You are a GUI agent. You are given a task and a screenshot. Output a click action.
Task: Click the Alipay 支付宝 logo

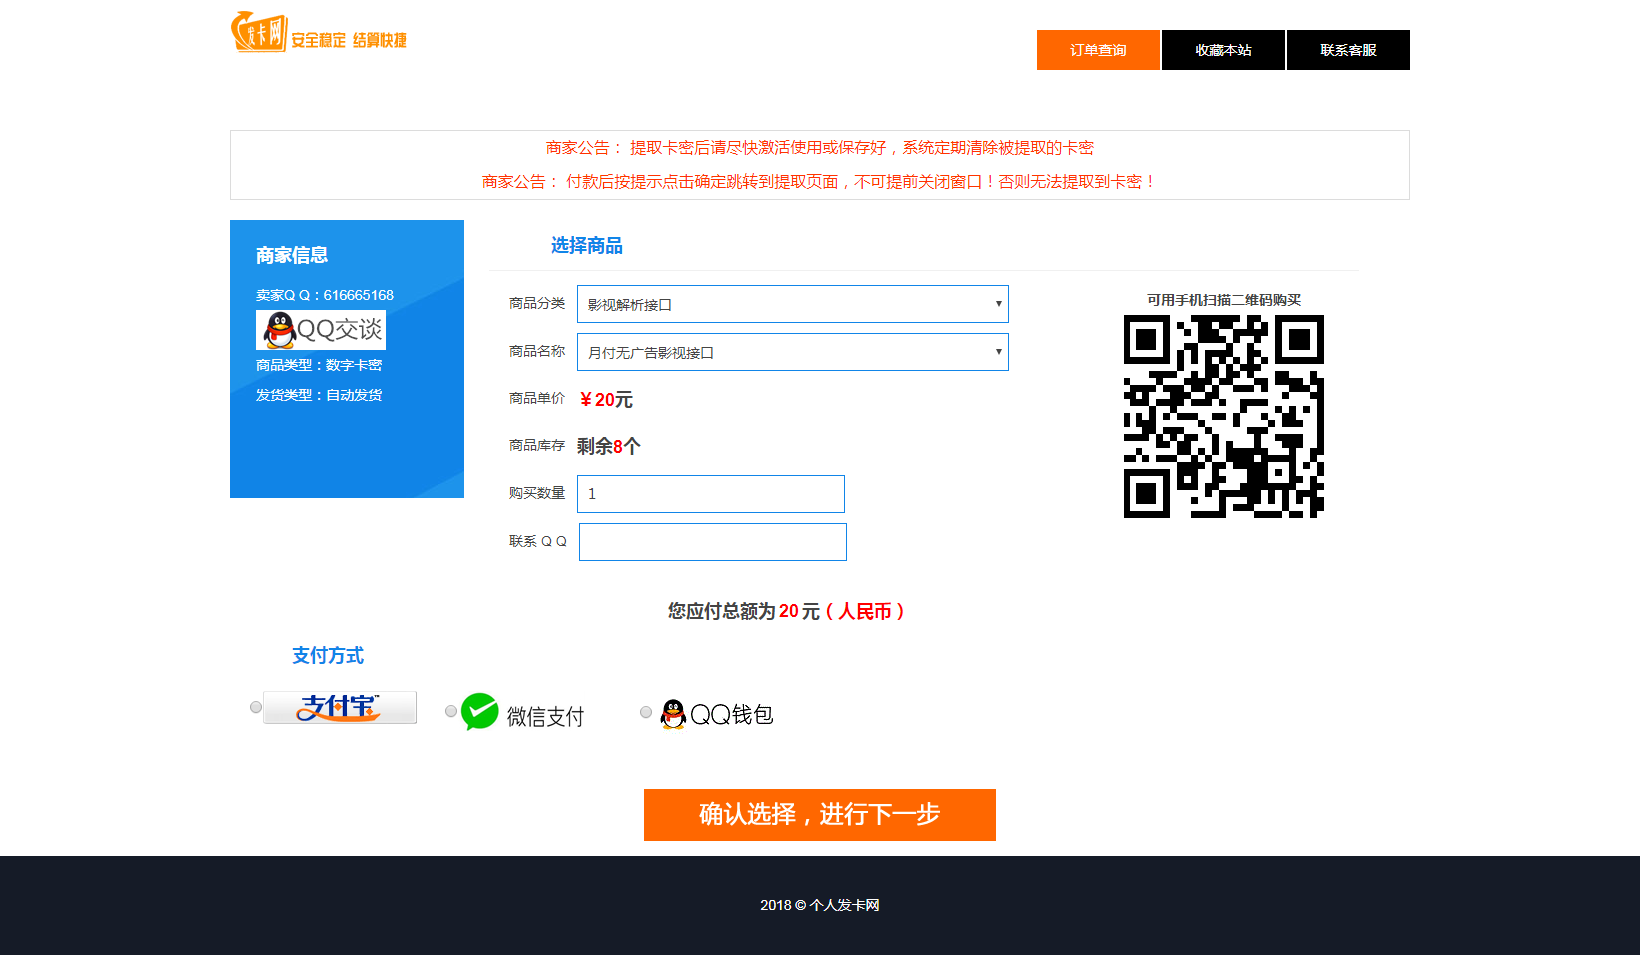pyautogui.click(x=340, y=707)
